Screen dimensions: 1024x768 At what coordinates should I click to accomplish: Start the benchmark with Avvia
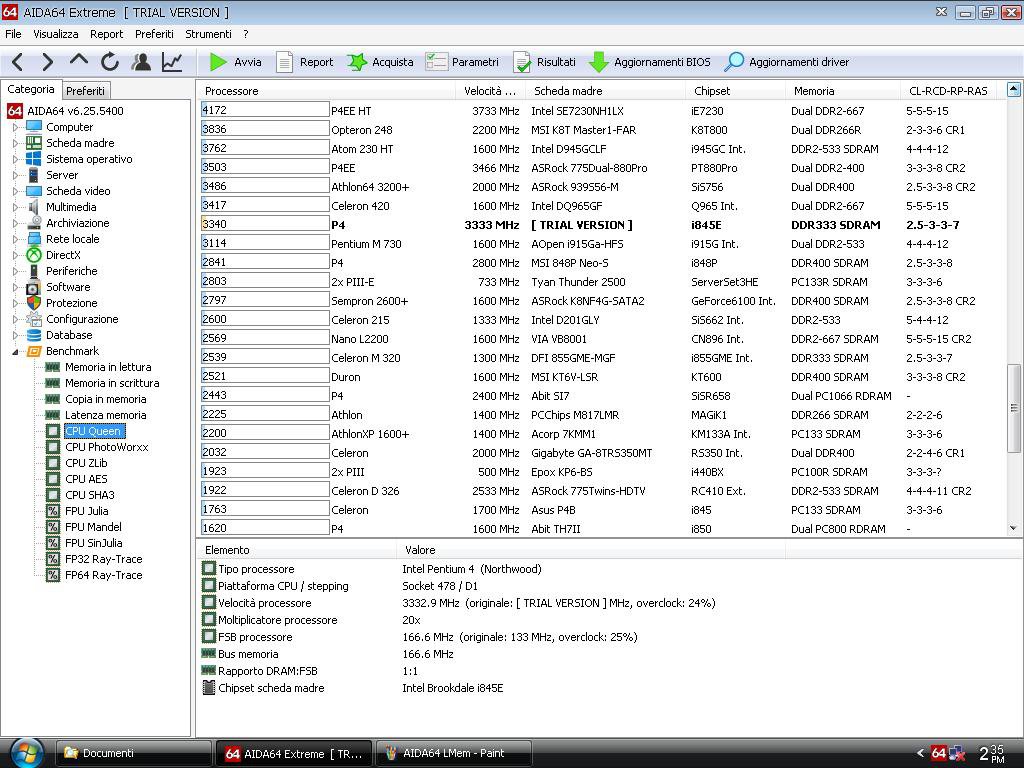pyautogui.click(x=236, y=62)
